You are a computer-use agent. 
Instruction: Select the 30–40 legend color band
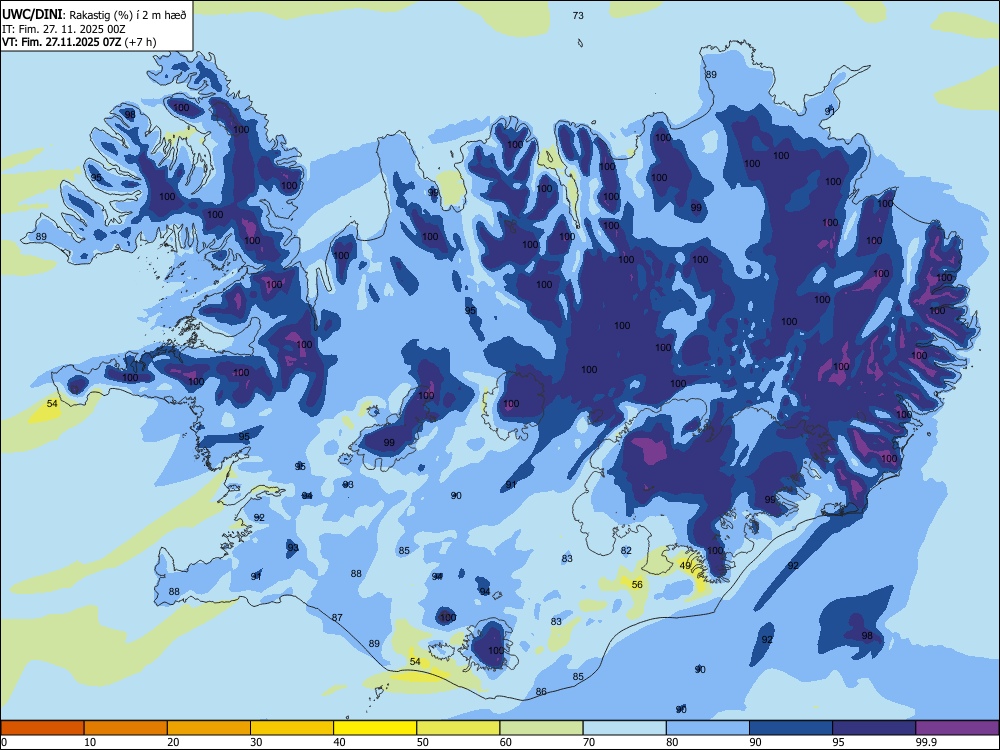[x=292, y=728]
